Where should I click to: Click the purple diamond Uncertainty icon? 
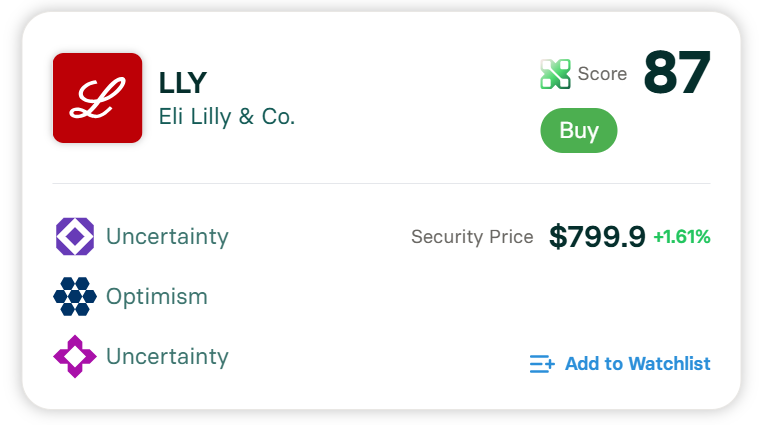coord(75,237)
